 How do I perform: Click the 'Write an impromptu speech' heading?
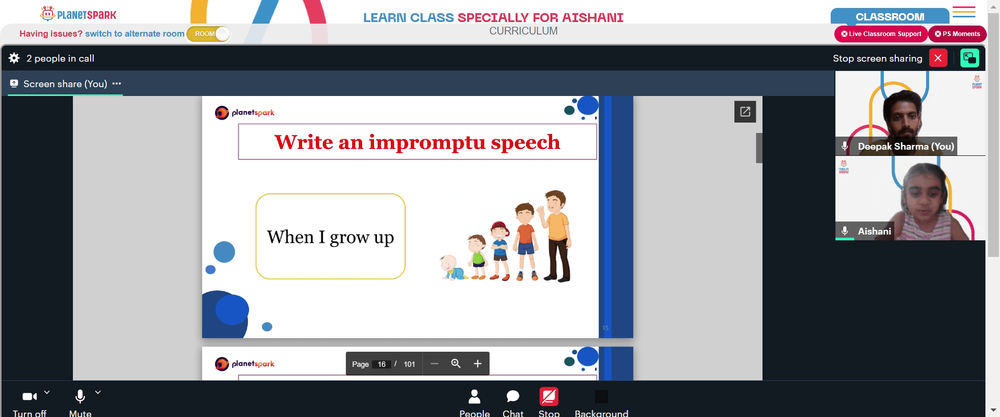pyautogui.click(x=417, y=142)
